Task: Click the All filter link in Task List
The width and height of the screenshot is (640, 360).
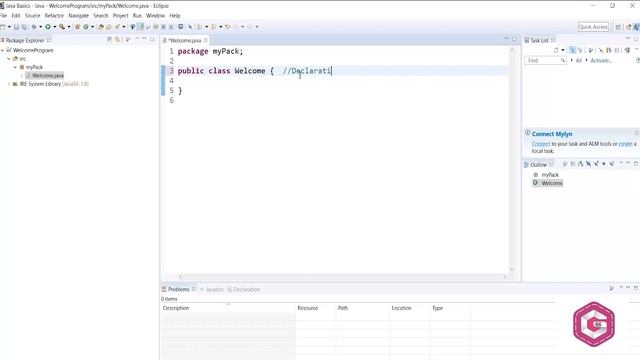Action: 579,60
